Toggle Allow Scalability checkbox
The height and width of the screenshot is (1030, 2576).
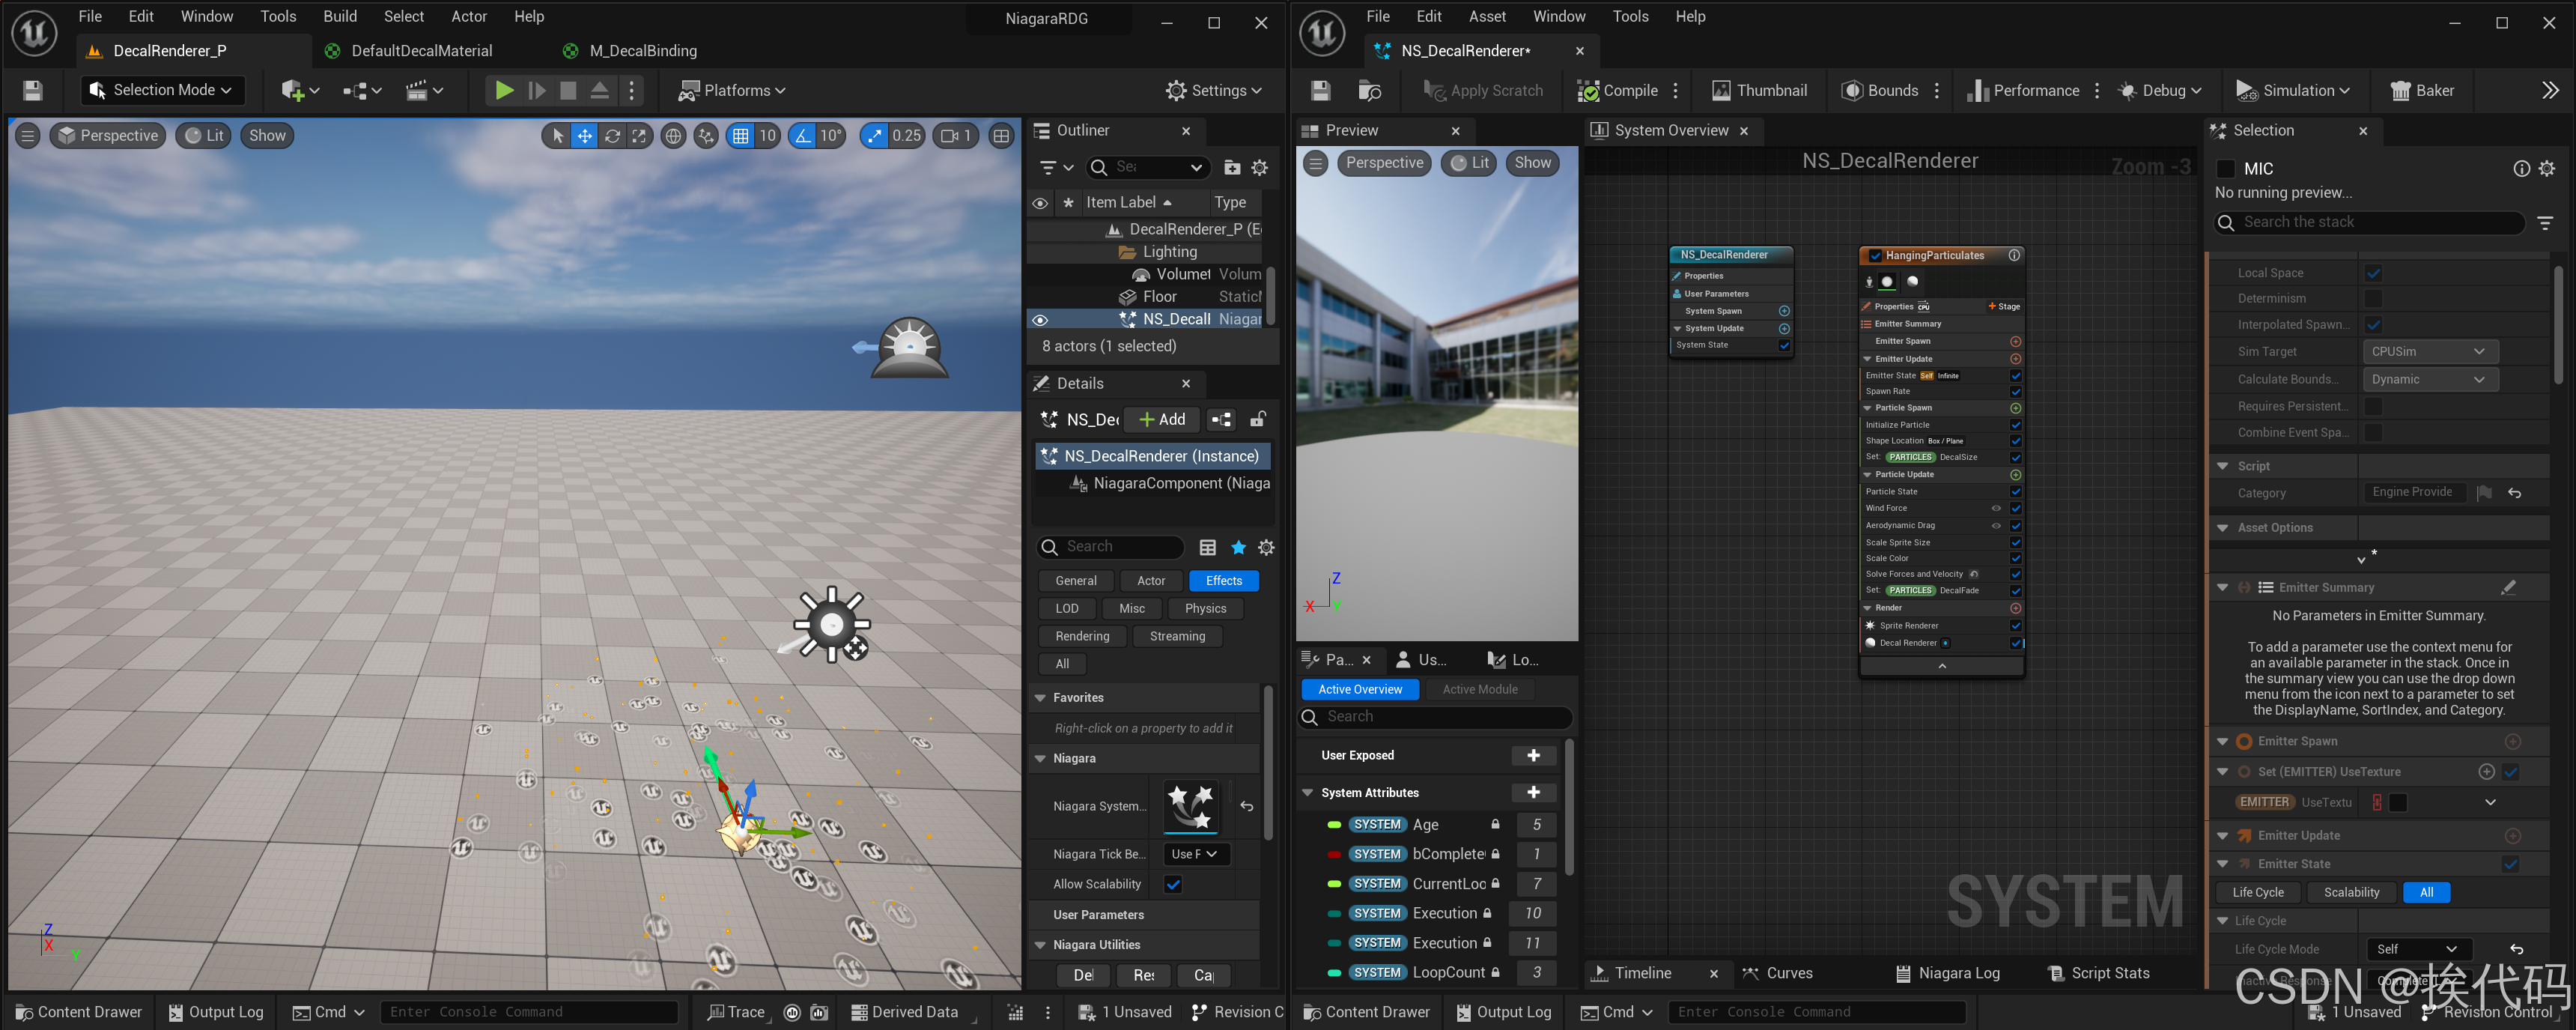(x=1173, y=884)
